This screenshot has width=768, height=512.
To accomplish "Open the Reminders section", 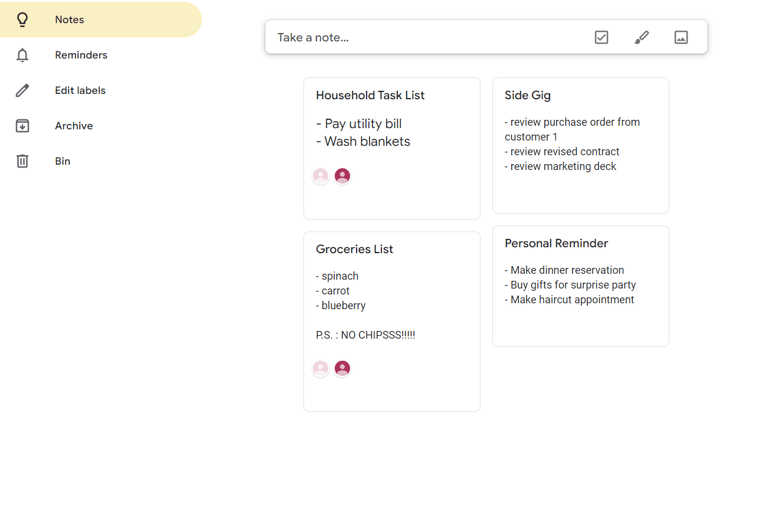I will [x=81, y=55].
